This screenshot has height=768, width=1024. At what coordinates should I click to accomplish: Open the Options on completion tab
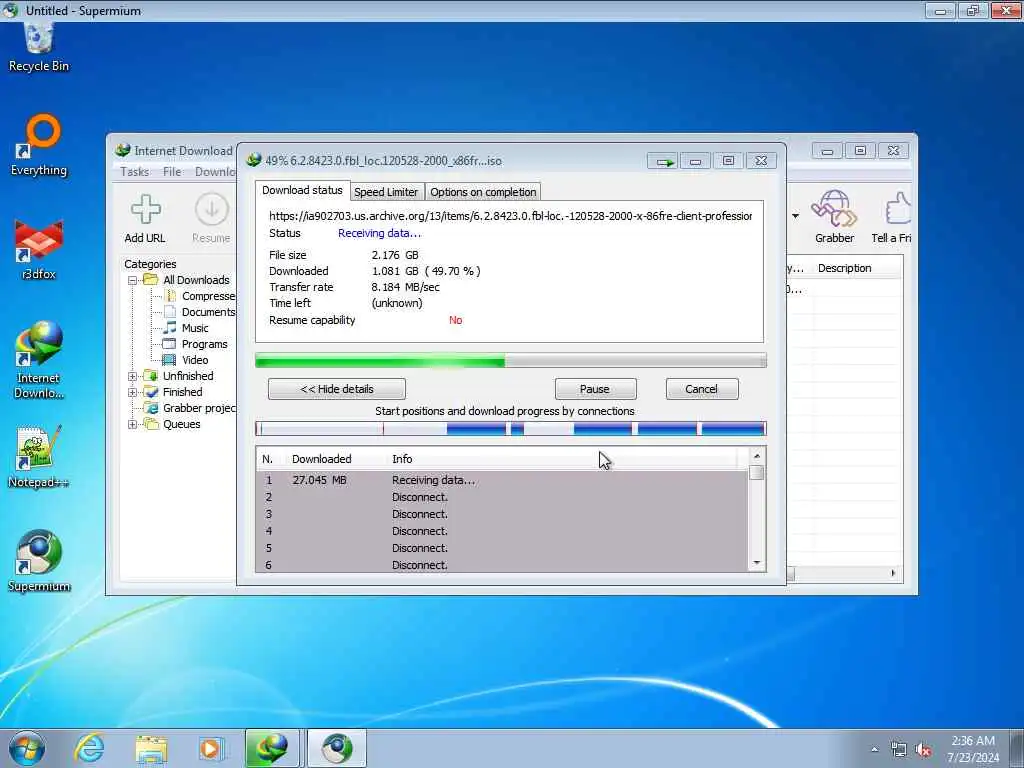coord(483,192)
